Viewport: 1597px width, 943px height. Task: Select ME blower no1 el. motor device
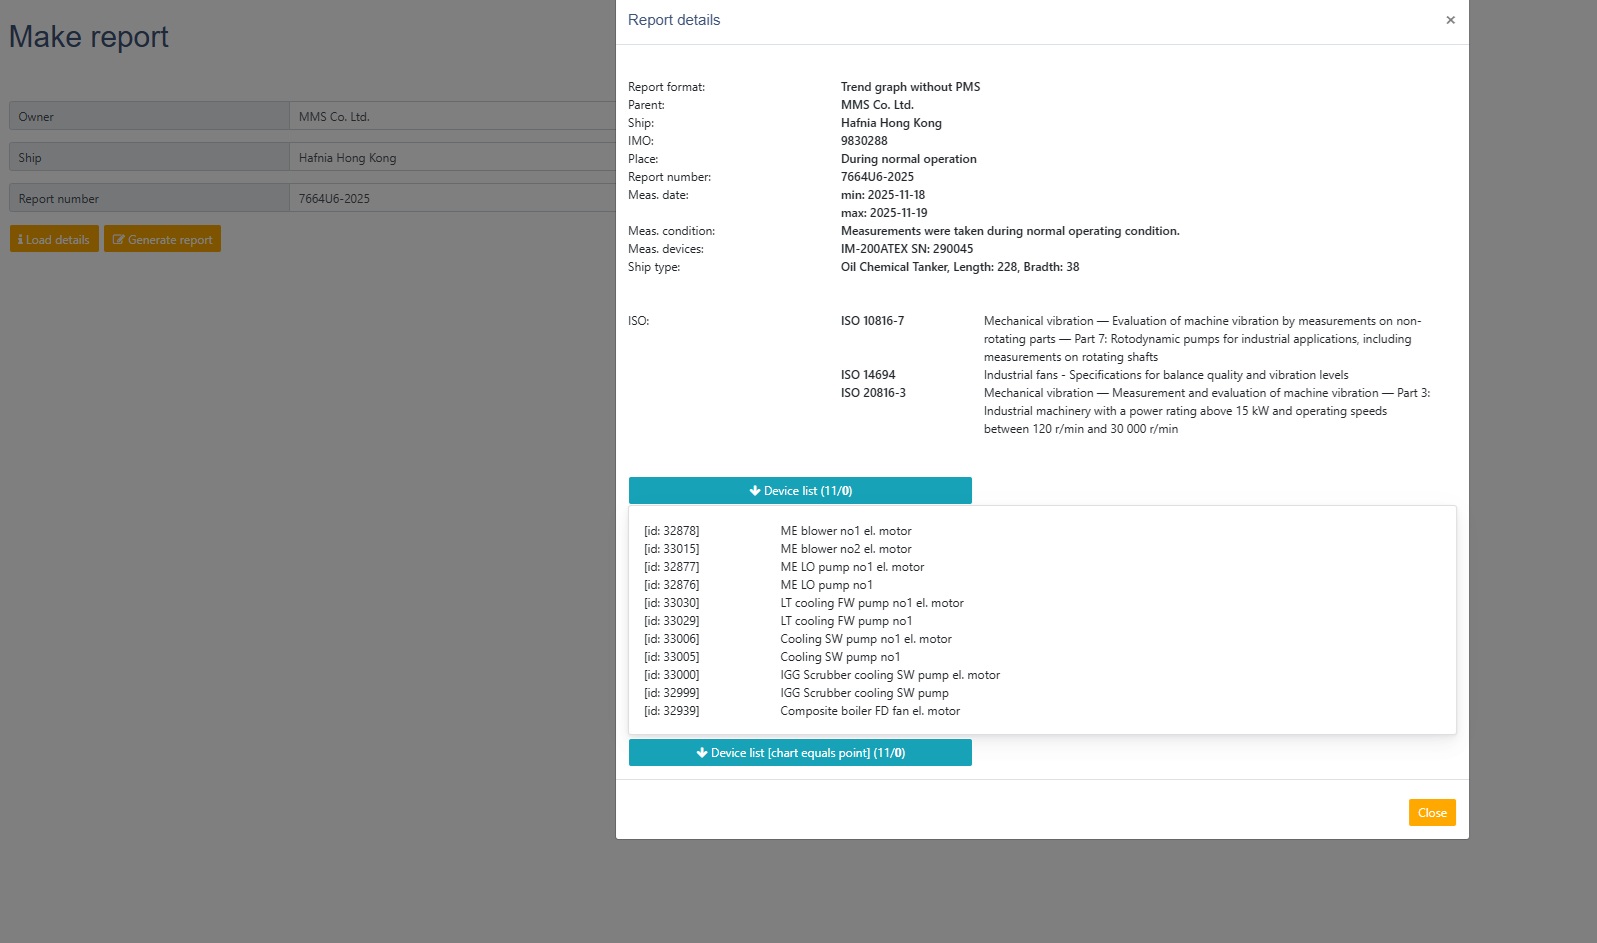[845, 531]
